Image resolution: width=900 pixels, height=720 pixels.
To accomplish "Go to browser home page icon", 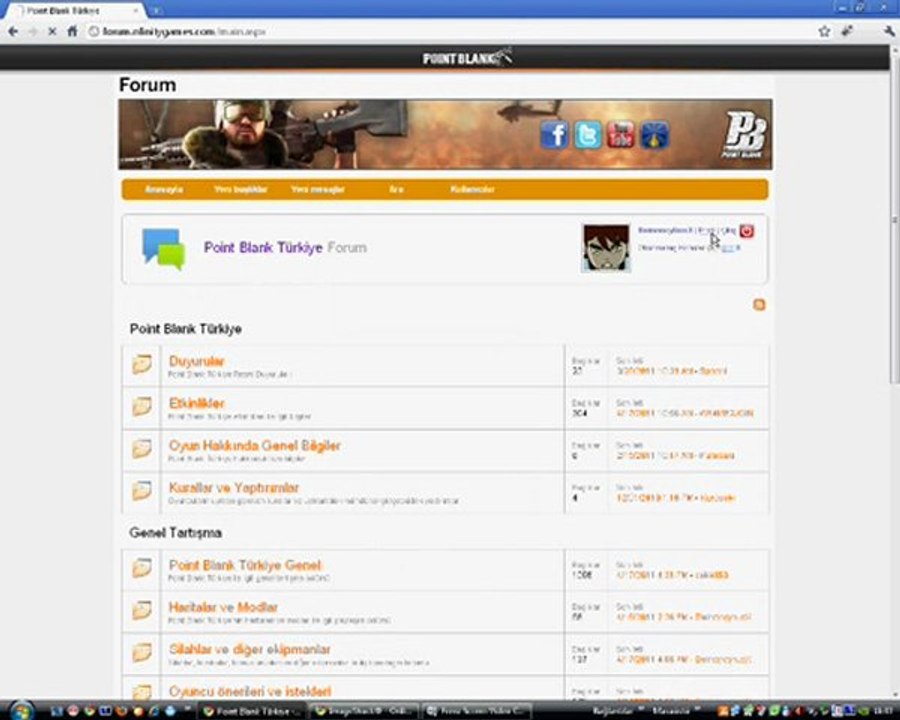I will tap(72, 32).
